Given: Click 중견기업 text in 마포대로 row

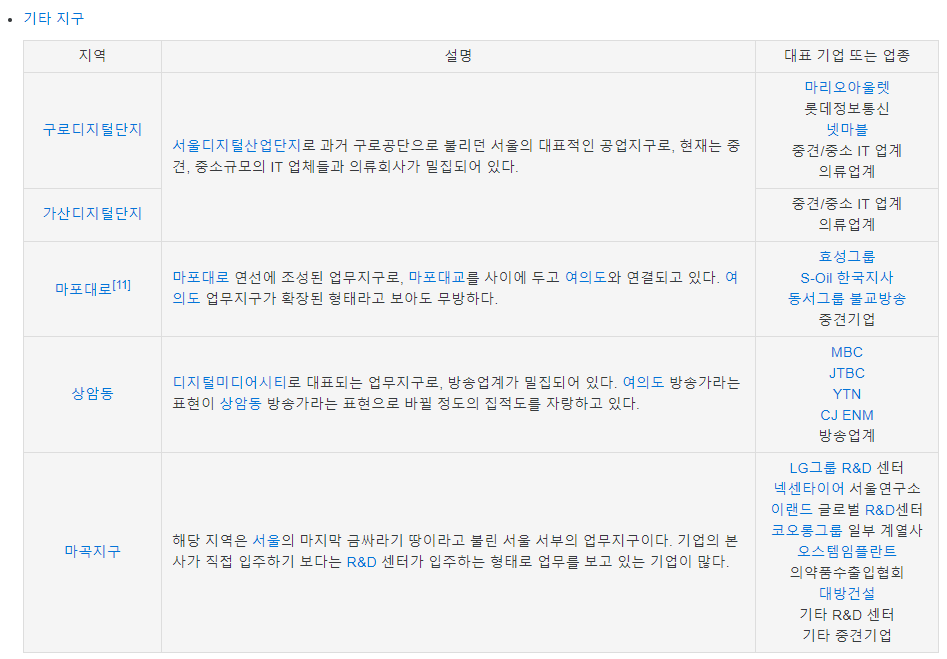Looking at the screenshot, I should (847, 319).
